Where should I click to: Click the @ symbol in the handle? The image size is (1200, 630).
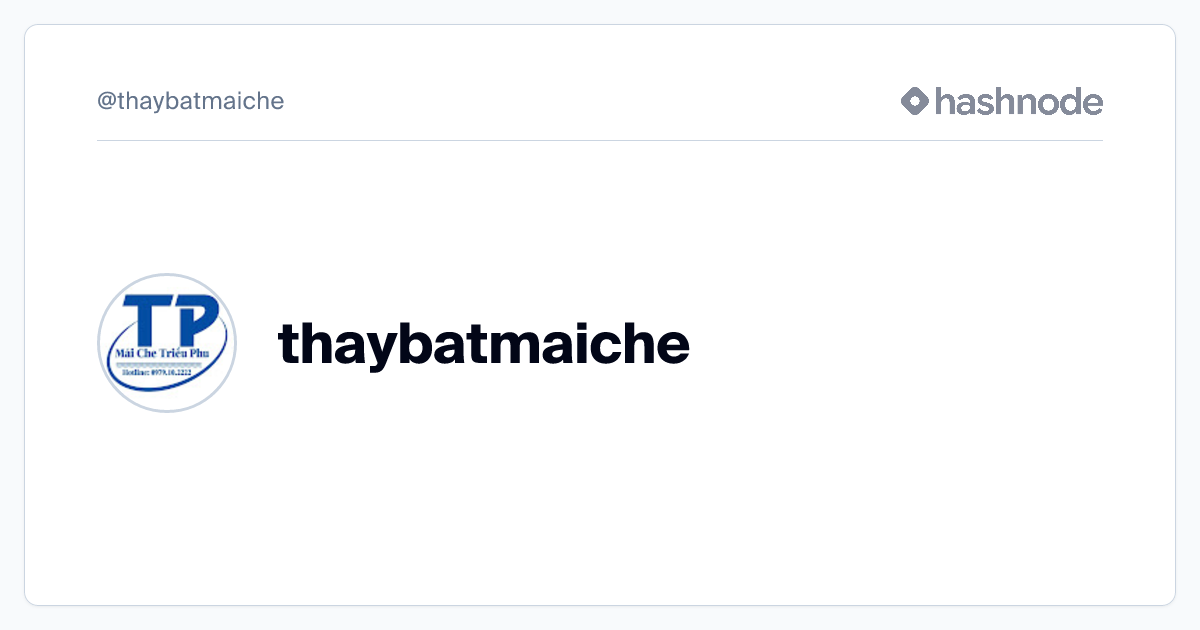tap(105, 101)
